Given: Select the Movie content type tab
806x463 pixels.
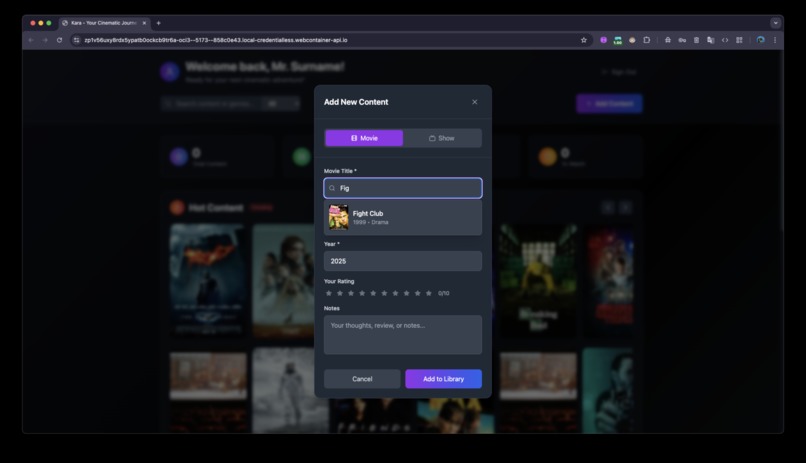Looking at the screenshot, I should pyautogui.click(x=364, y=138).
